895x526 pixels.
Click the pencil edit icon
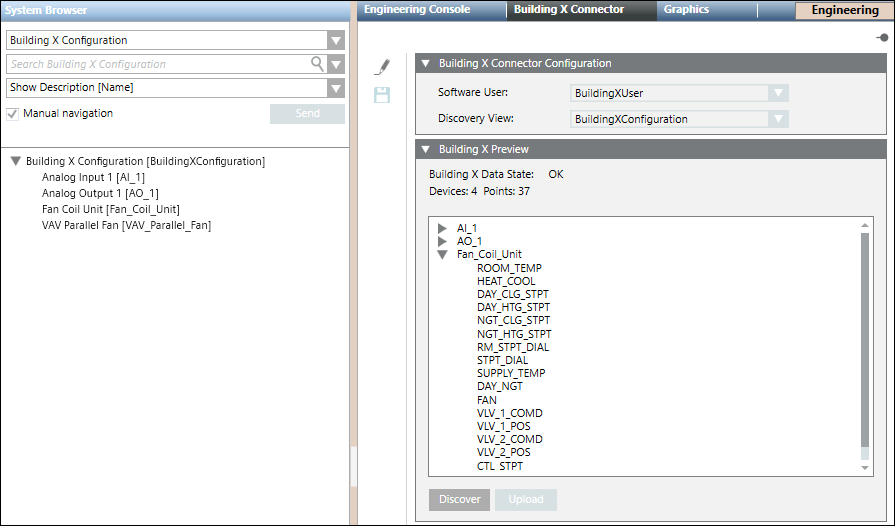pos(381,67)
